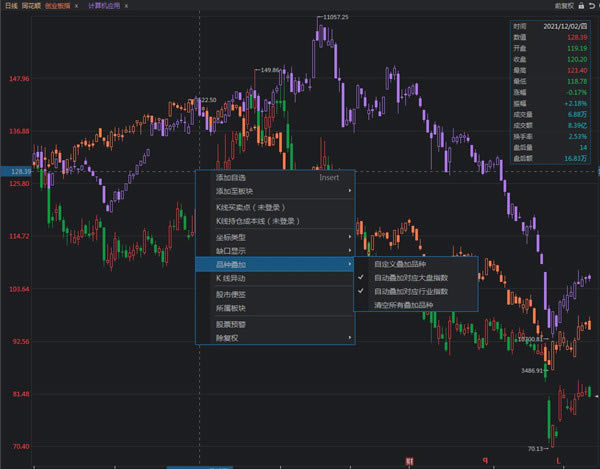Close the 计算机应用 overlay tag
Viewport: 600px width, 469px height.
click(x=128, y=6)
